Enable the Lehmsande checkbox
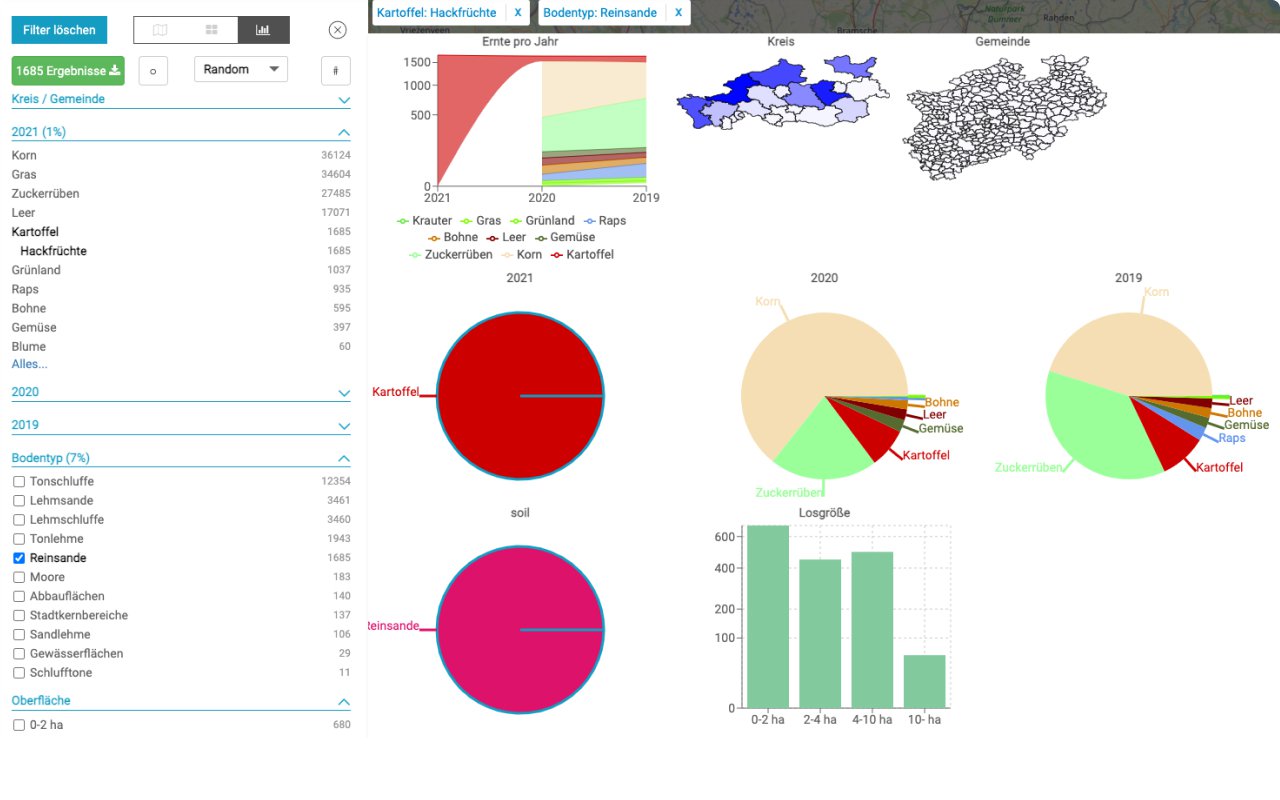Viewport: 1280px width, 800px height. [x=19, y=501]
